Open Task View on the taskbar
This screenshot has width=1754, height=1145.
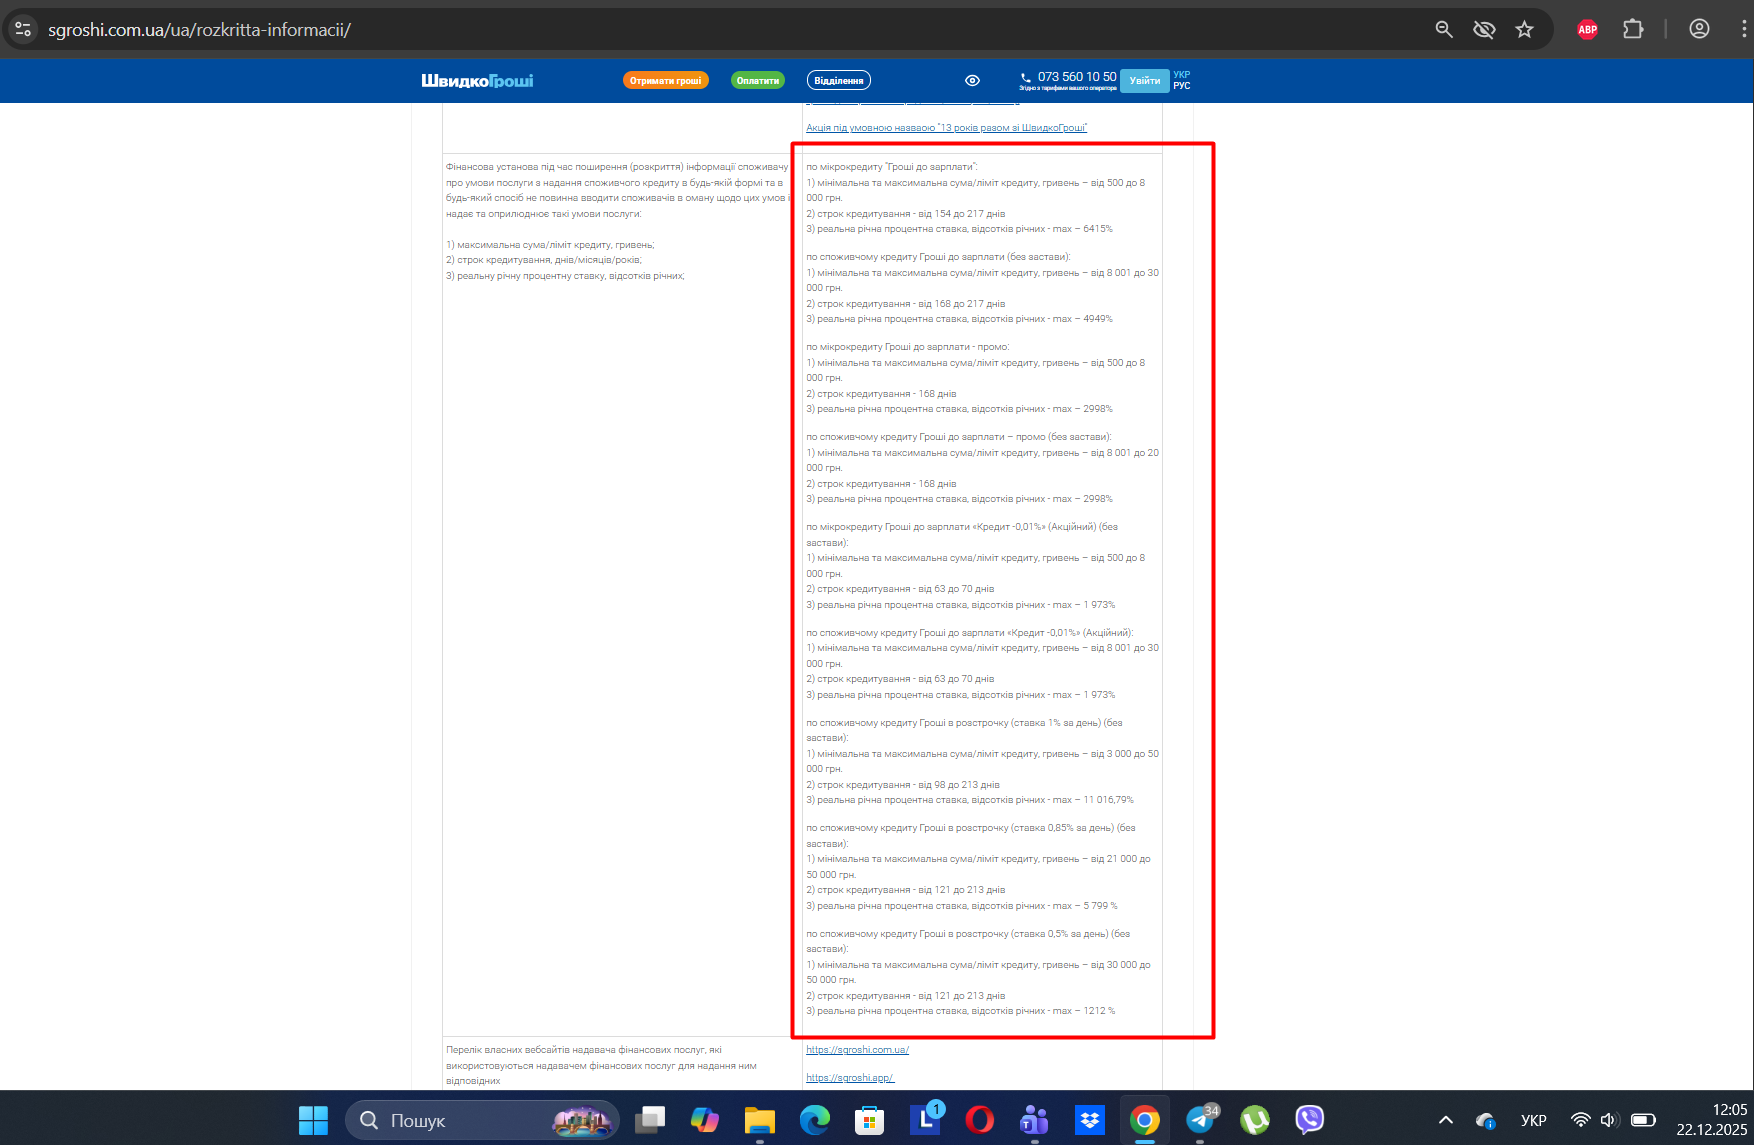[x=651, y=1120]
